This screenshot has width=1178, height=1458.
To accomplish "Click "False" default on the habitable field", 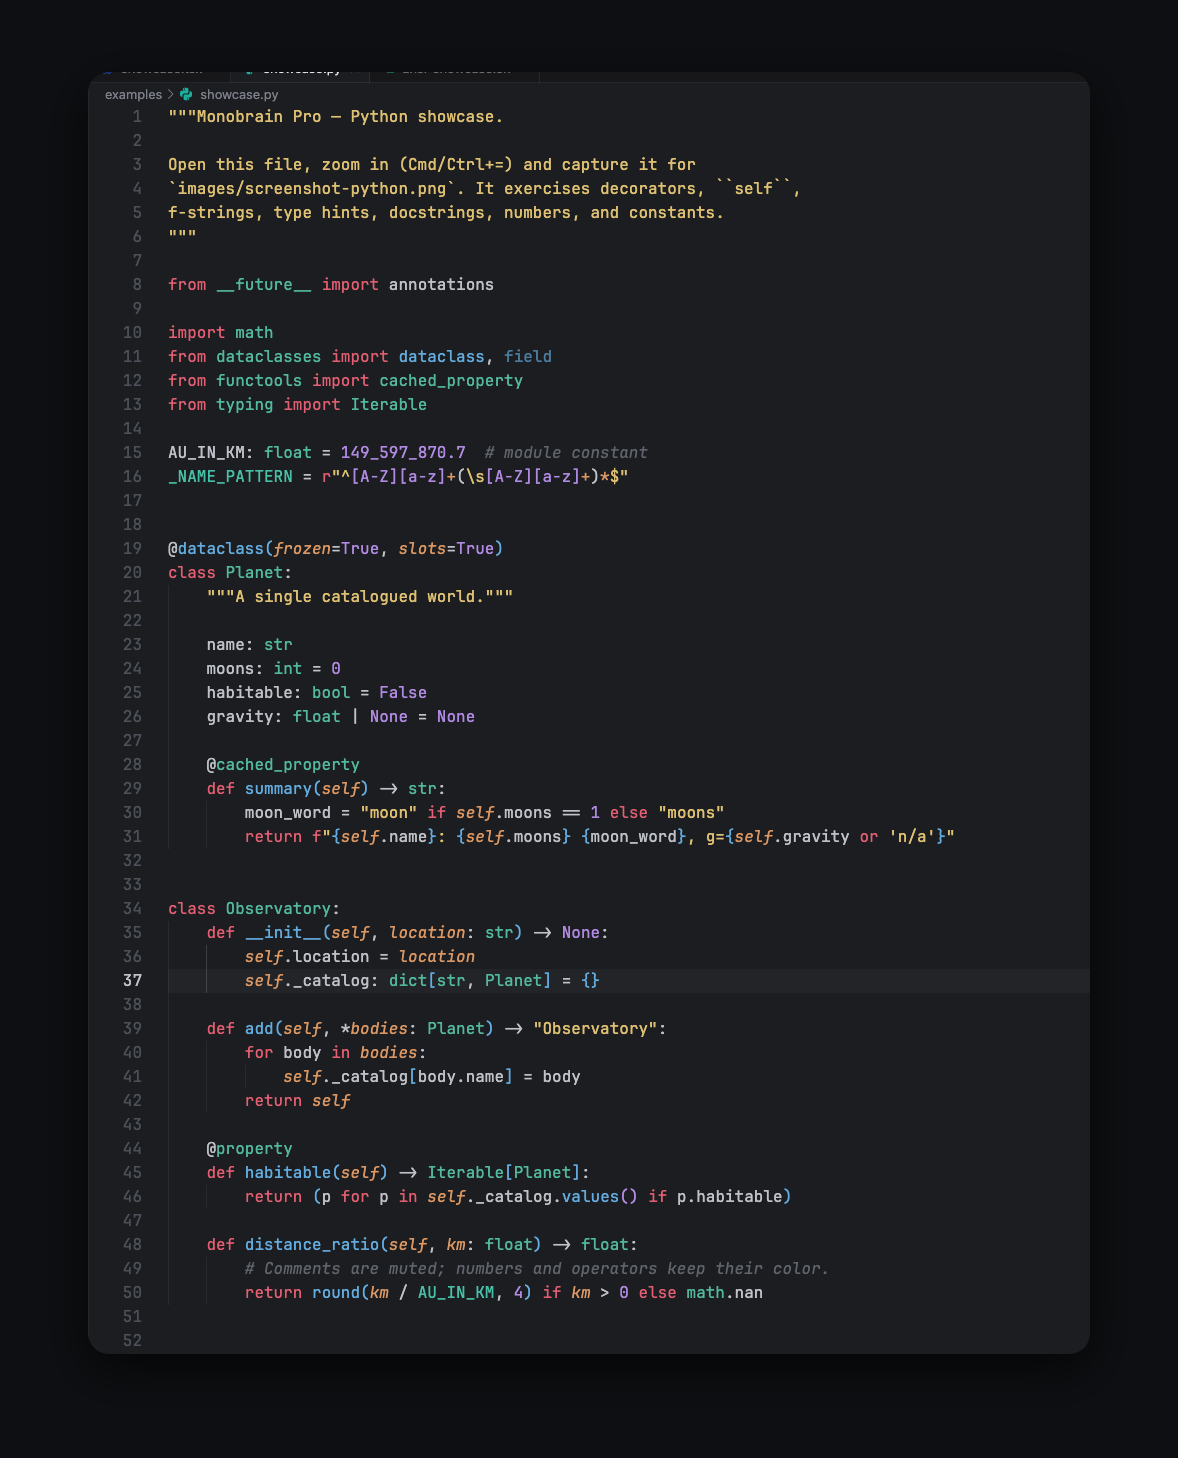I will [403, 692].
